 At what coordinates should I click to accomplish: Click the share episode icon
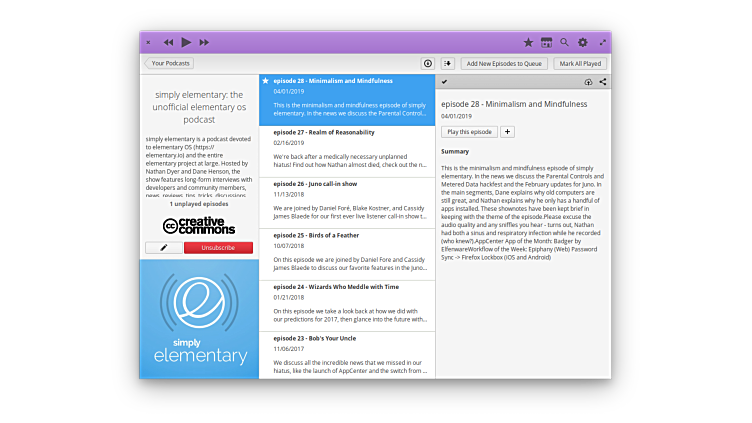click(603, 82)
